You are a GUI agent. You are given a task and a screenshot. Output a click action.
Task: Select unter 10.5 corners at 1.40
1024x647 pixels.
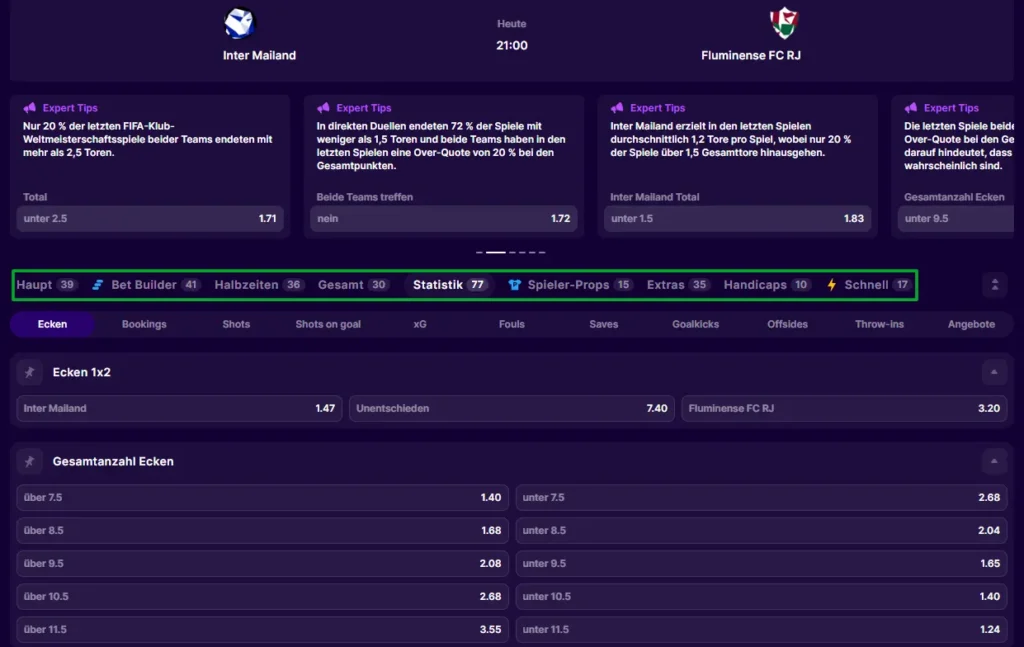761,597
